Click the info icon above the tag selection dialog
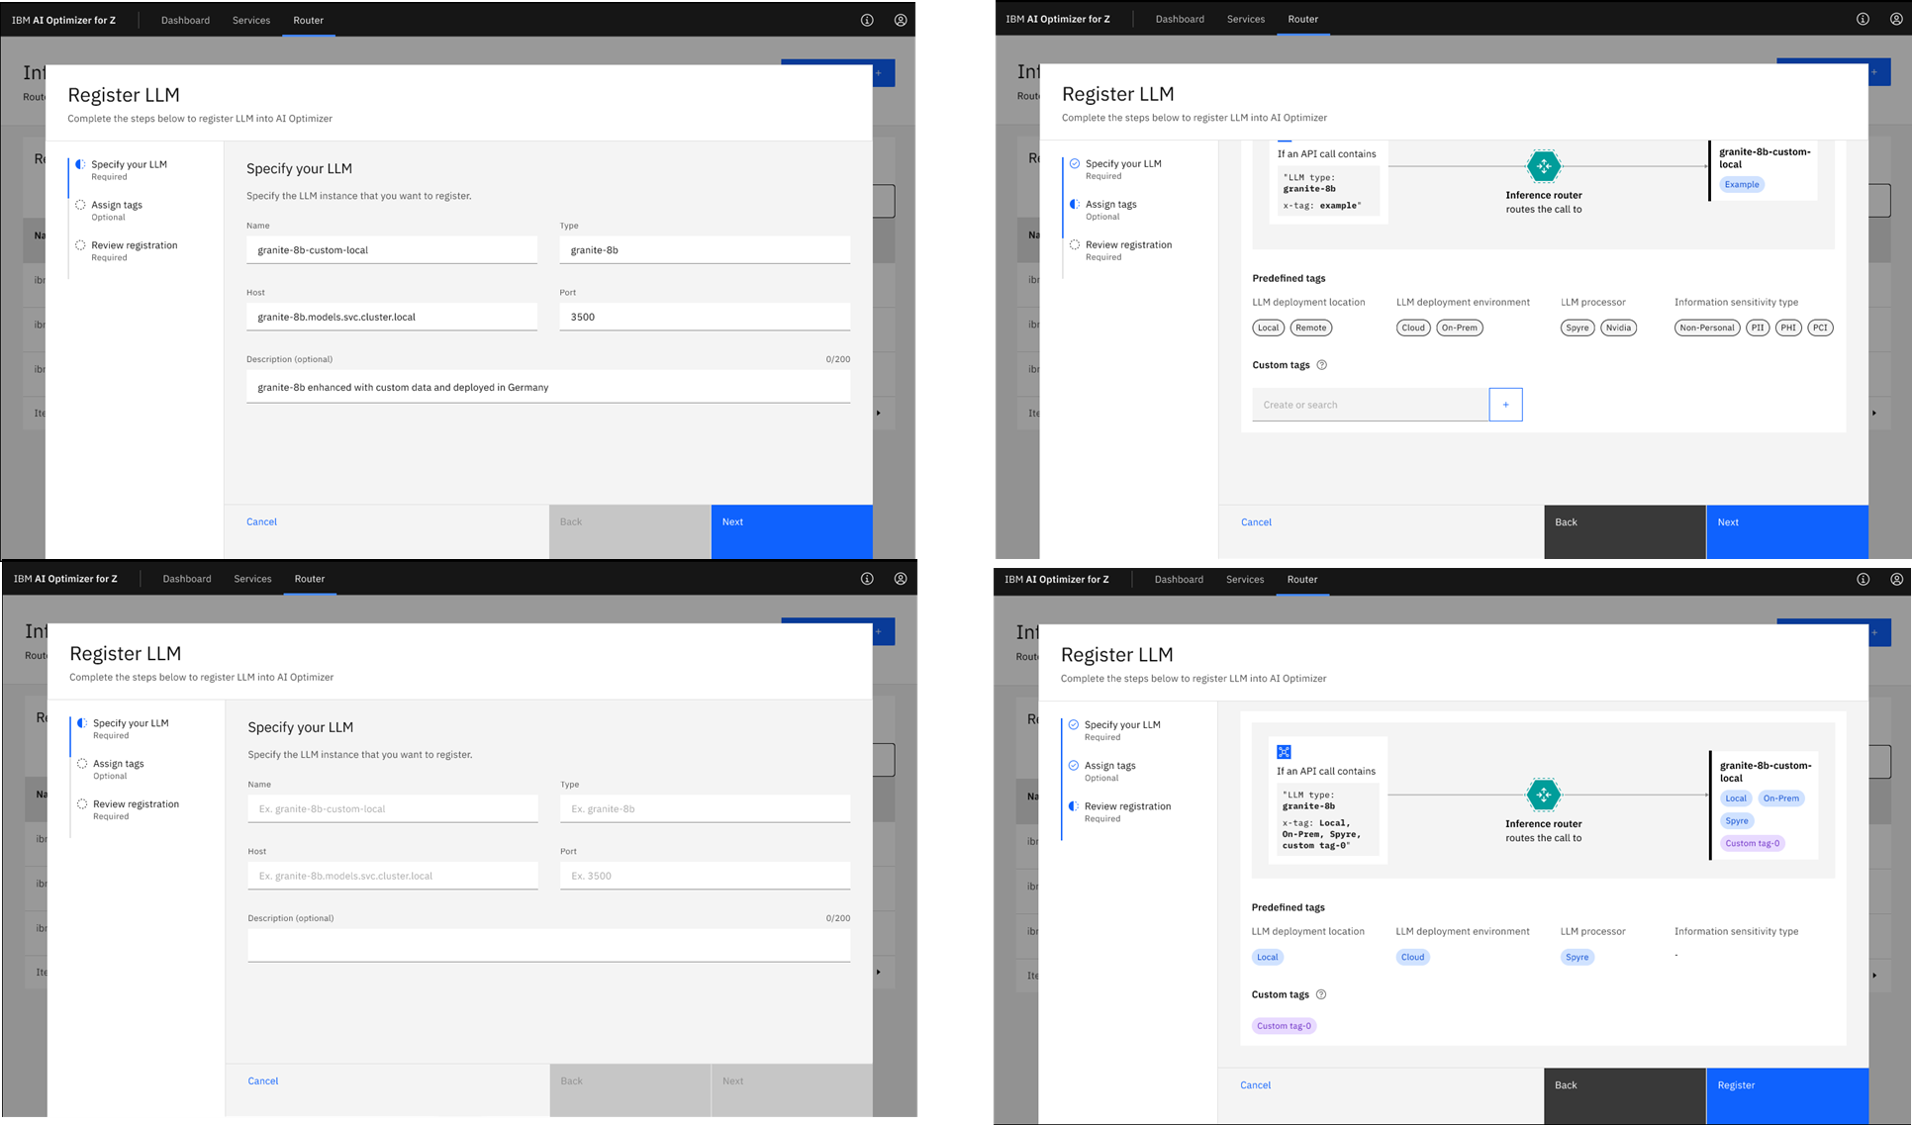The image size is (1912, 1125). (1863, 19)
